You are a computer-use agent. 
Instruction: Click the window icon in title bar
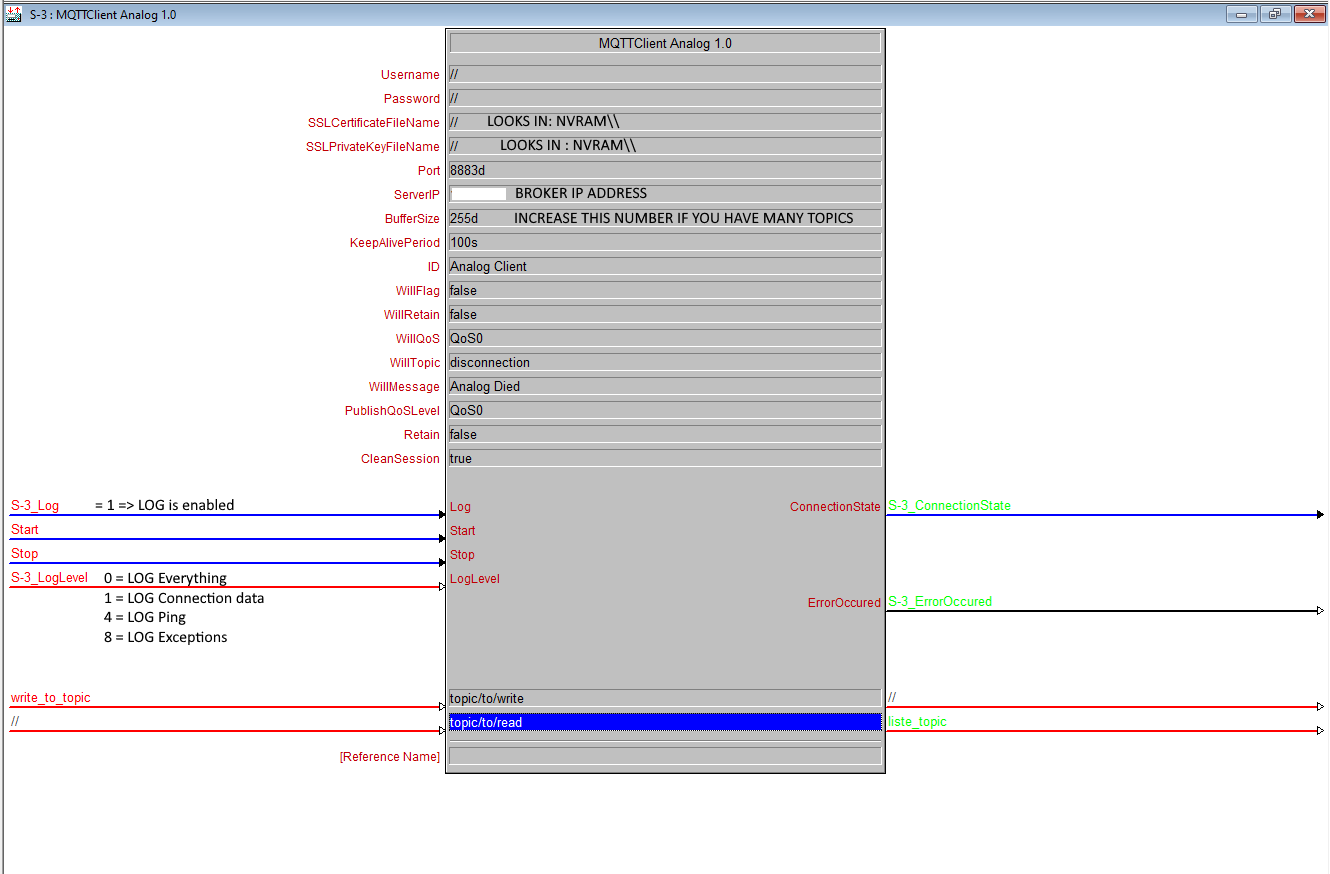(x=15, y=14)
